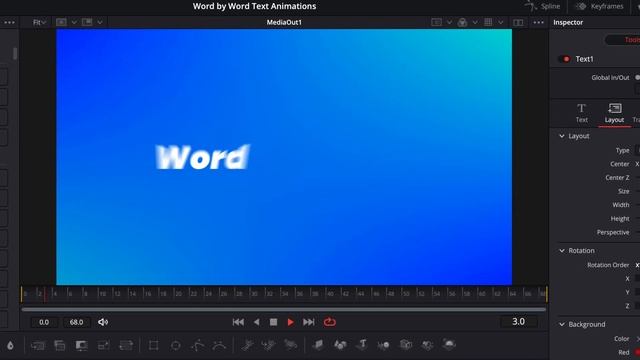This screenshot has width=640, height=360.
Task: Select the Rectangle mask tool
Action: [153, 345]
